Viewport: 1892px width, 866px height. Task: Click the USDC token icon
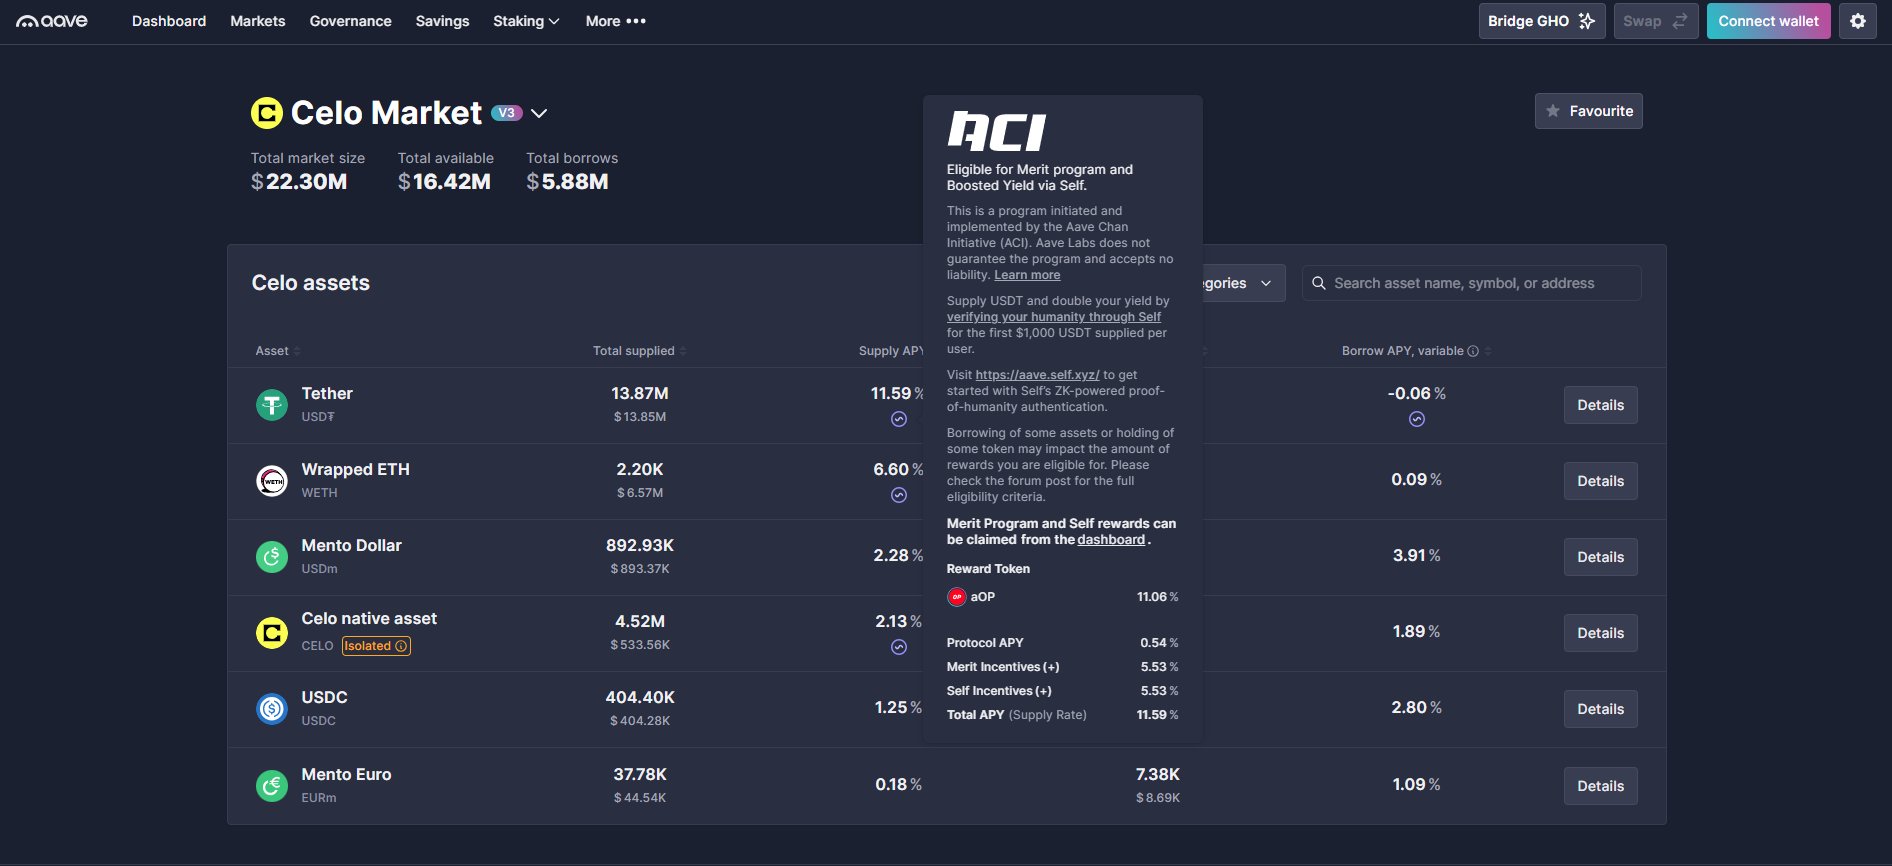tap(272, 709)
